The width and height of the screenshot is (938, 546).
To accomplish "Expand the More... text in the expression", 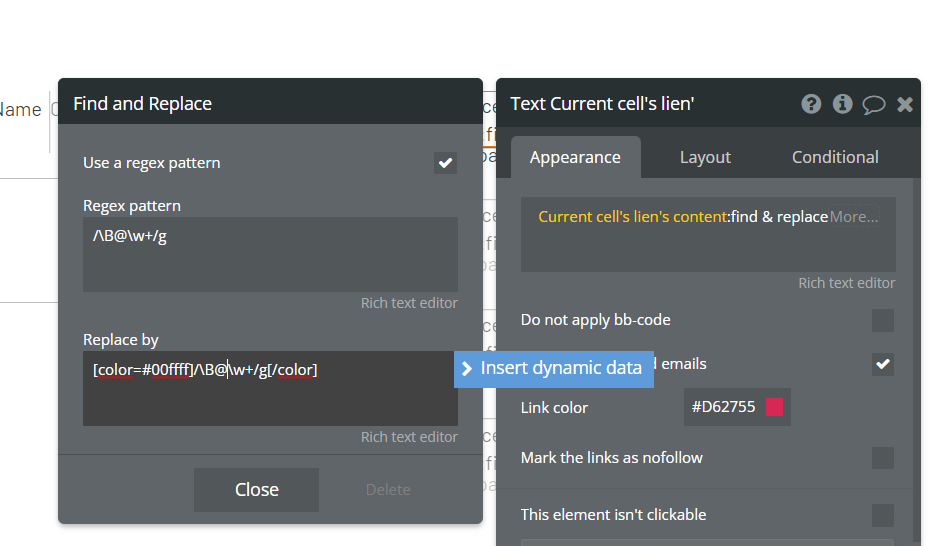I will point(854,217).
